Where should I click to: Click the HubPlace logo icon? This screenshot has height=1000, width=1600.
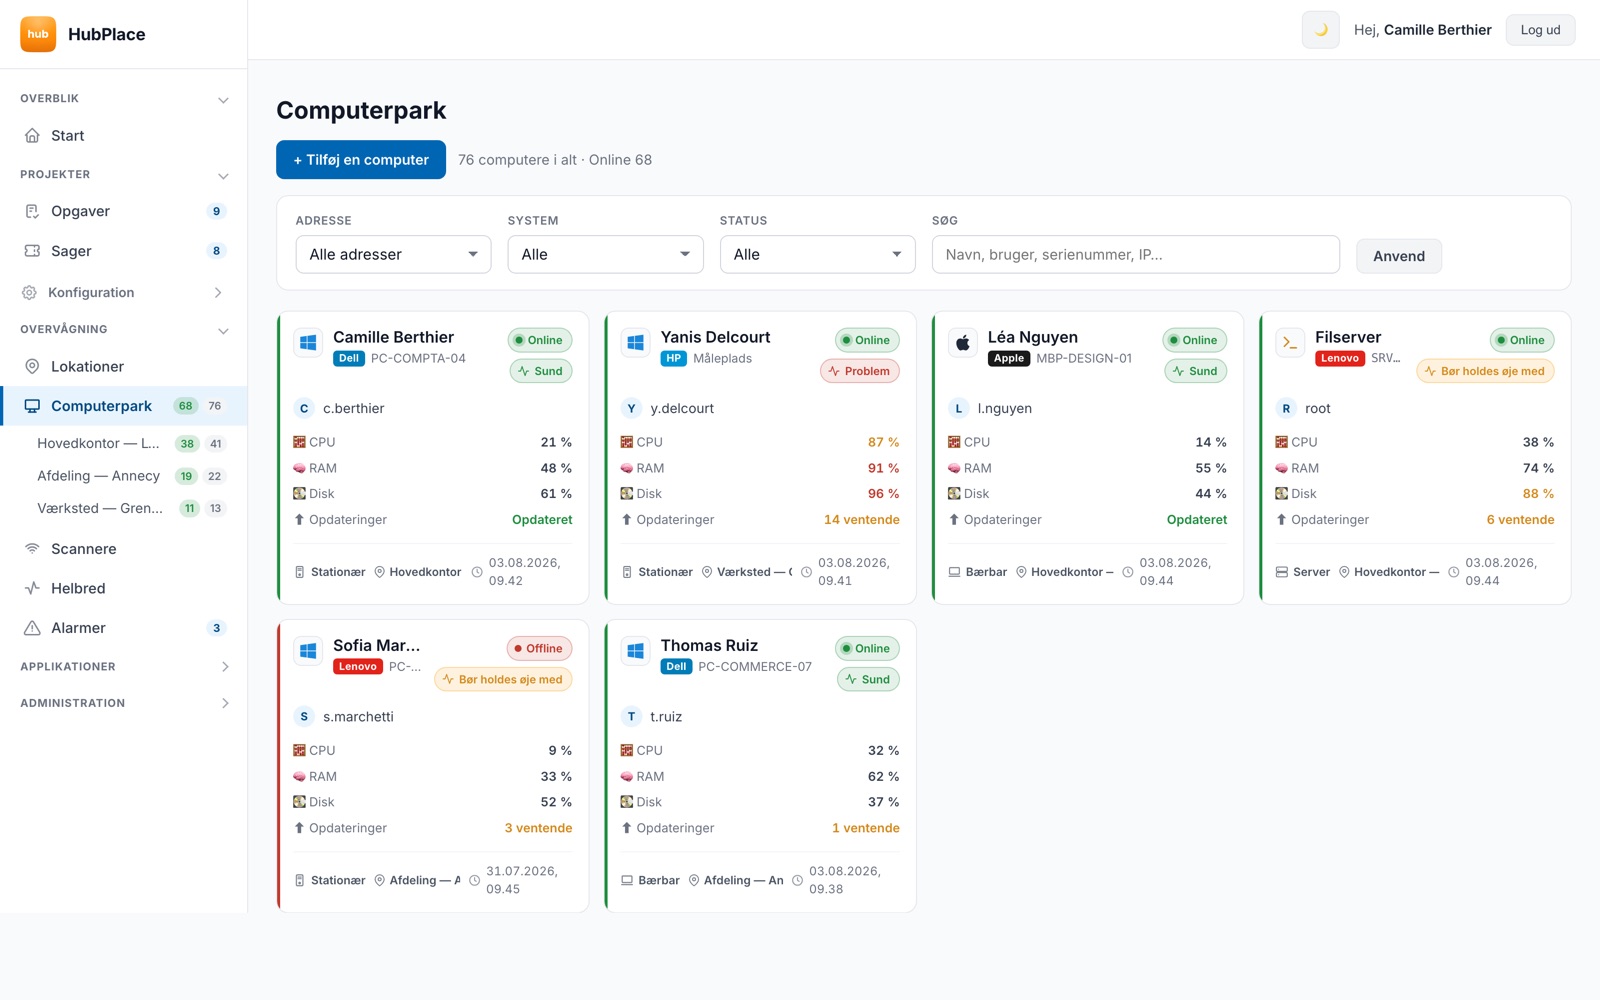38,34
